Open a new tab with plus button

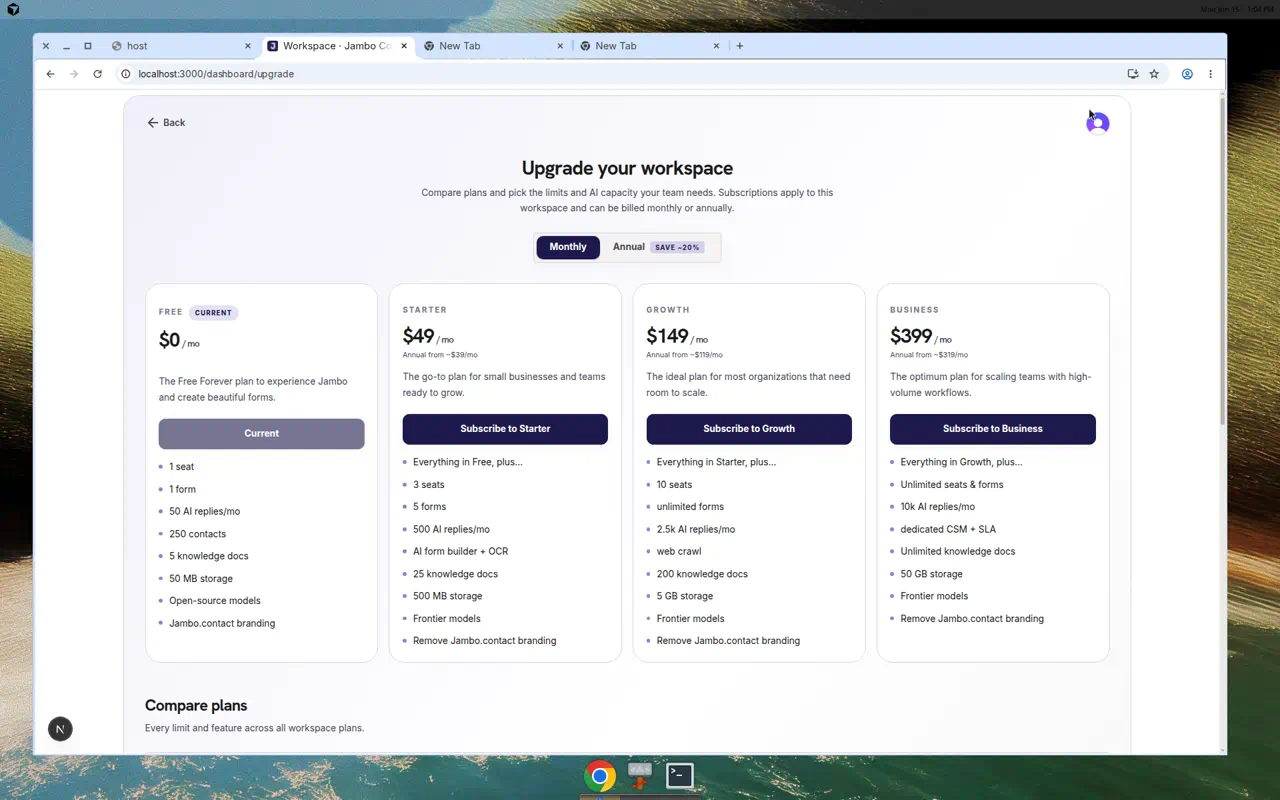pos(740,46)
